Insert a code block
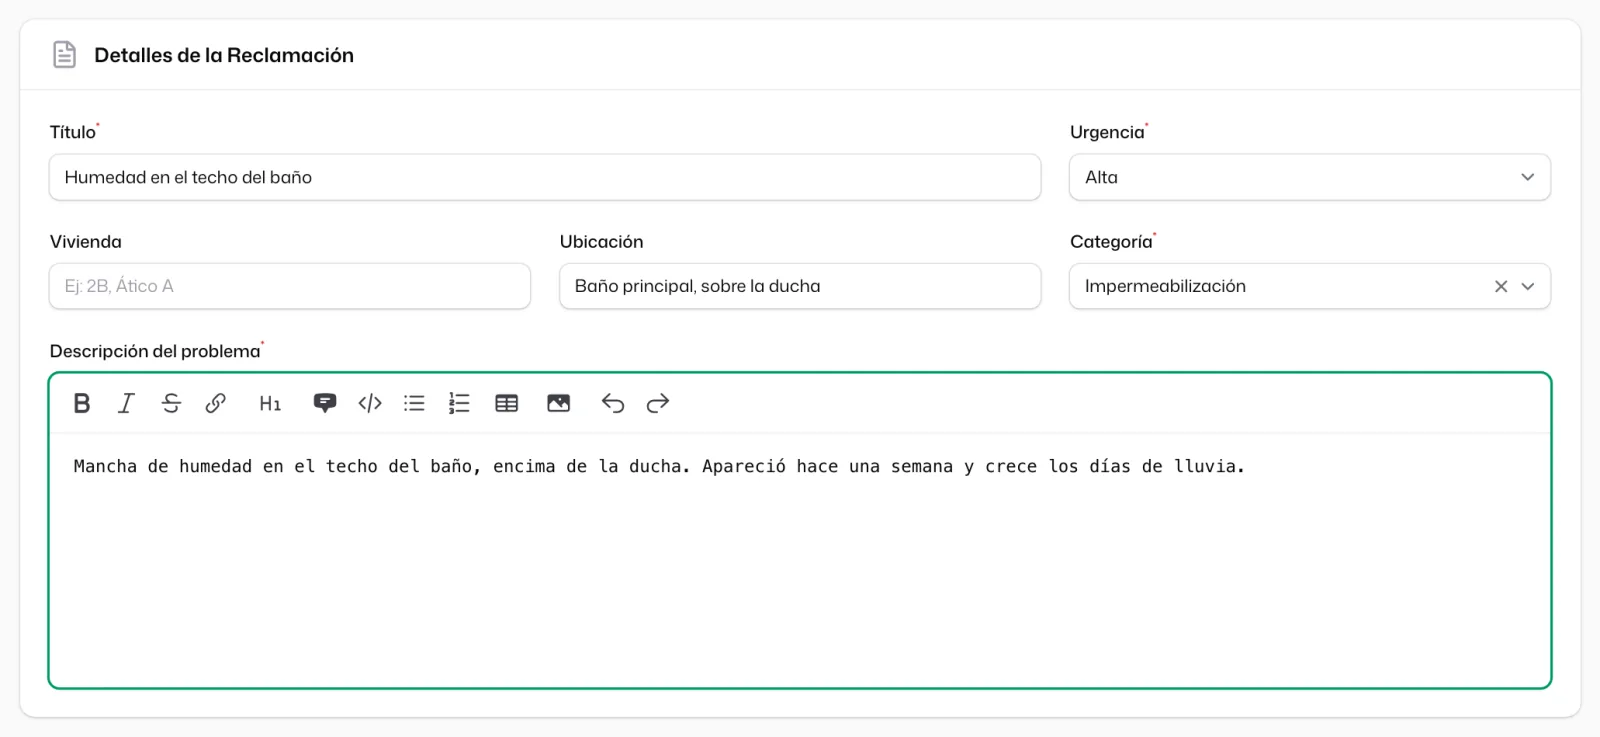The height and width of the screenshot is (737, 1600). pos(370,403)
